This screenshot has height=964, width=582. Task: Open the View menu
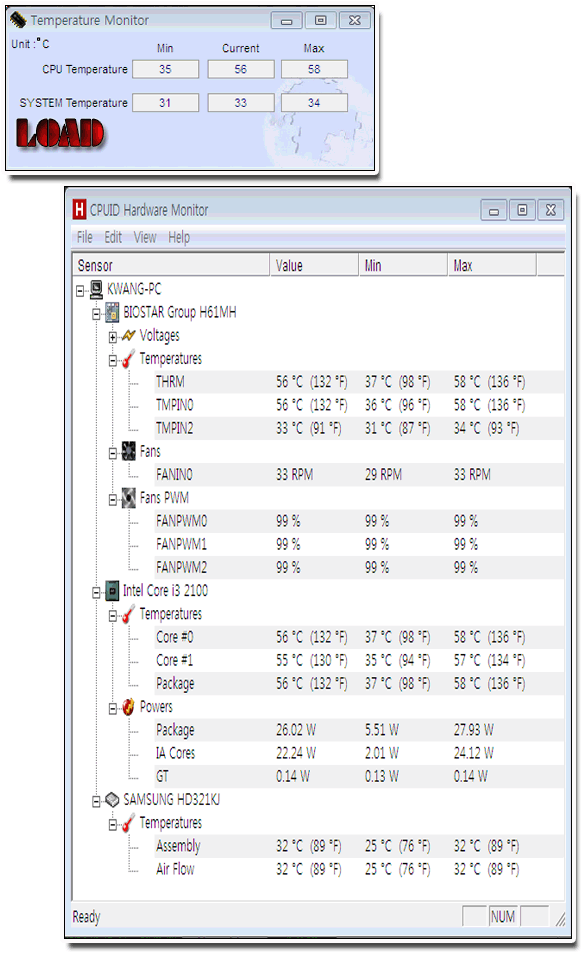[x=145, y=237]
